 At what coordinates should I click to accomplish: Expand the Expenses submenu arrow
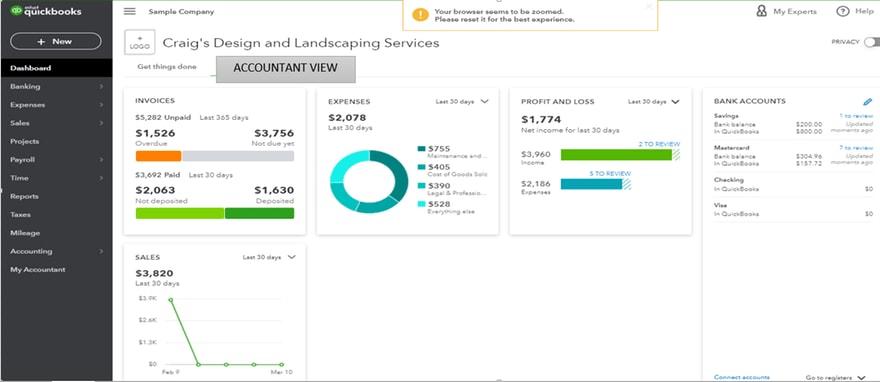(x=101, y=105)
